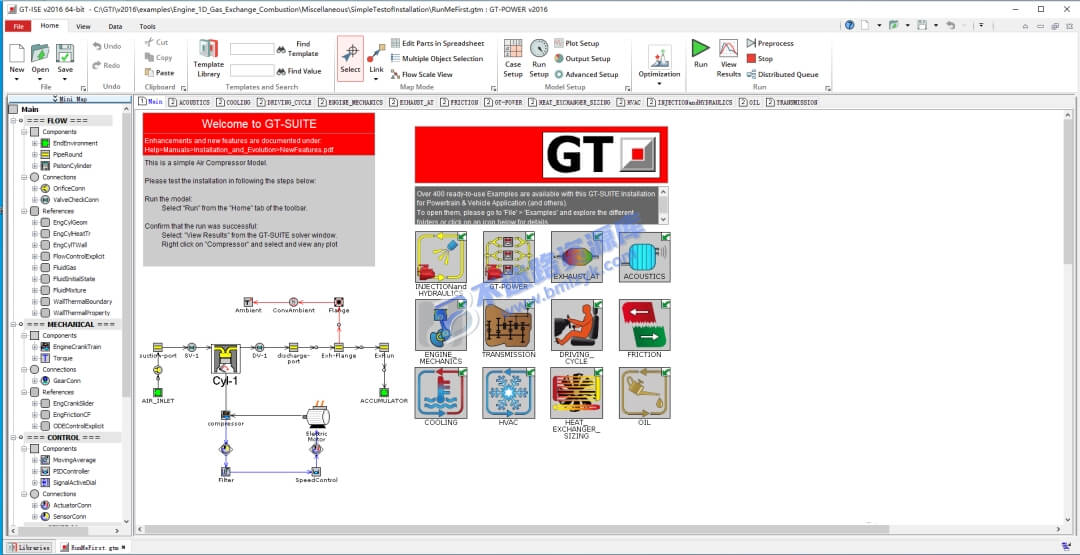
Task: Click the Ambient thermal block
Action: (x=248, y=302)
